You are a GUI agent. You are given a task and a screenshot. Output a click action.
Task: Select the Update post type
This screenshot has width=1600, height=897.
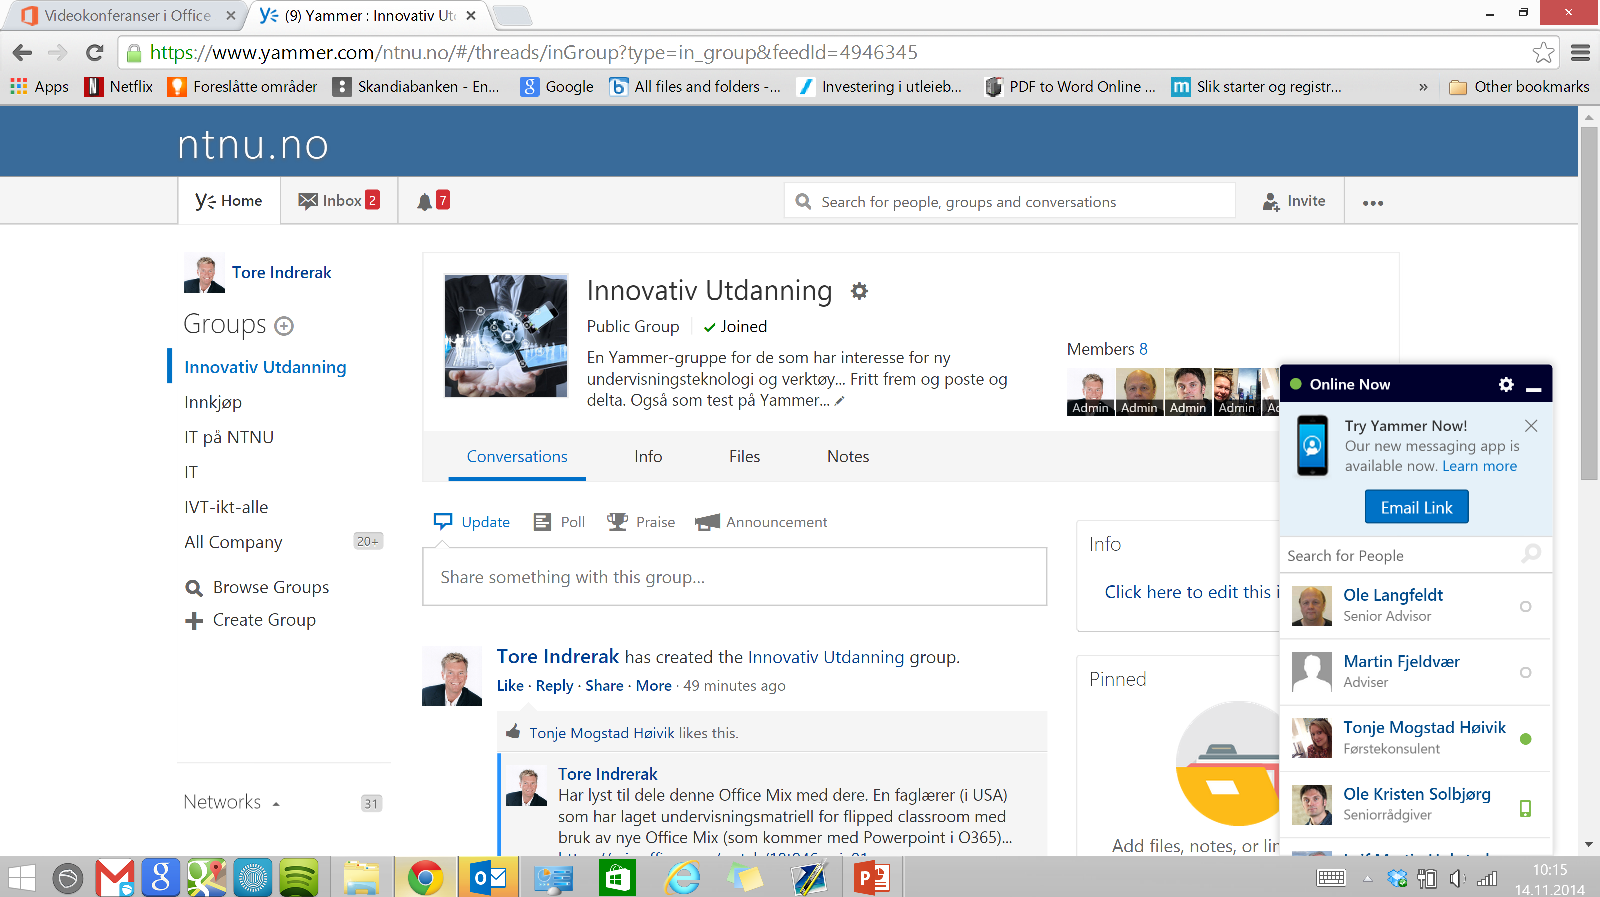472,522
